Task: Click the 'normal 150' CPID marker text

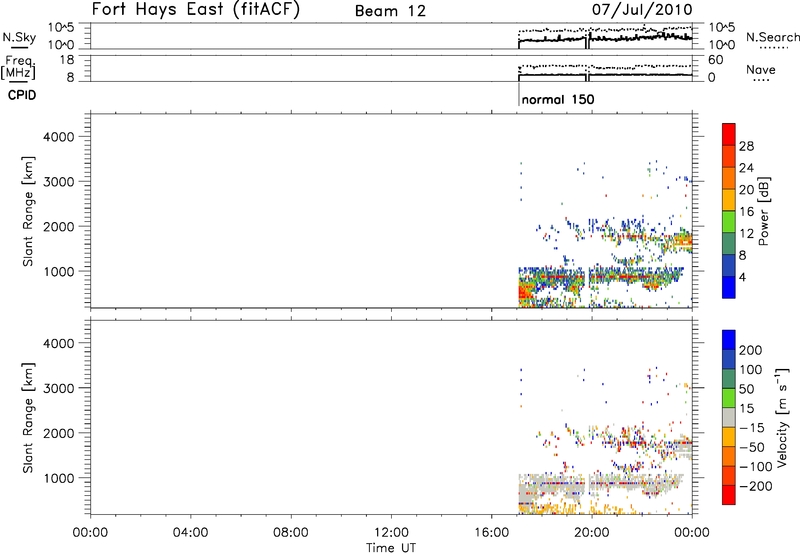Action: coord(558,99)
